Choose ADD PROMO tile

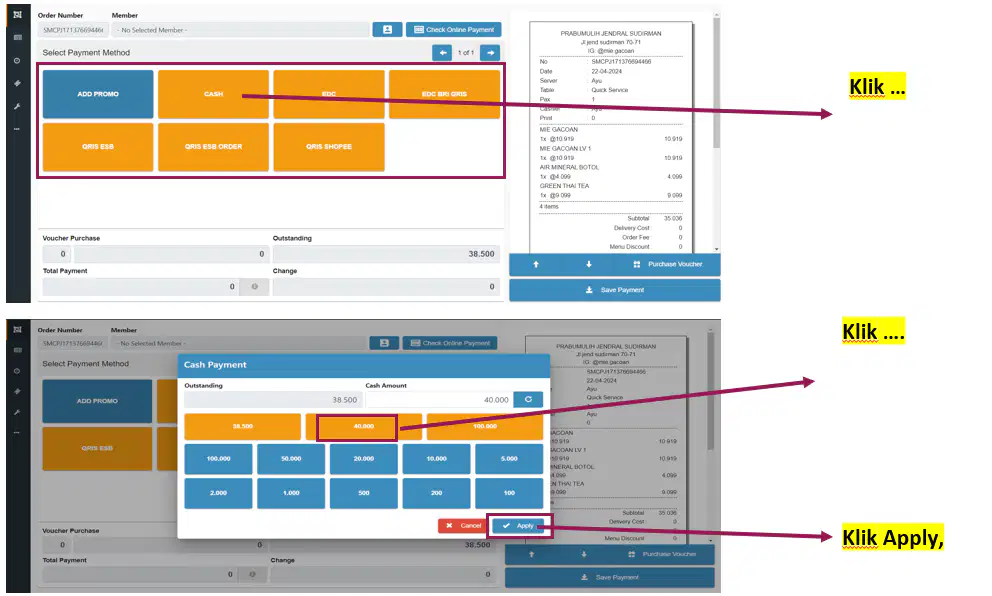point(98,94)
